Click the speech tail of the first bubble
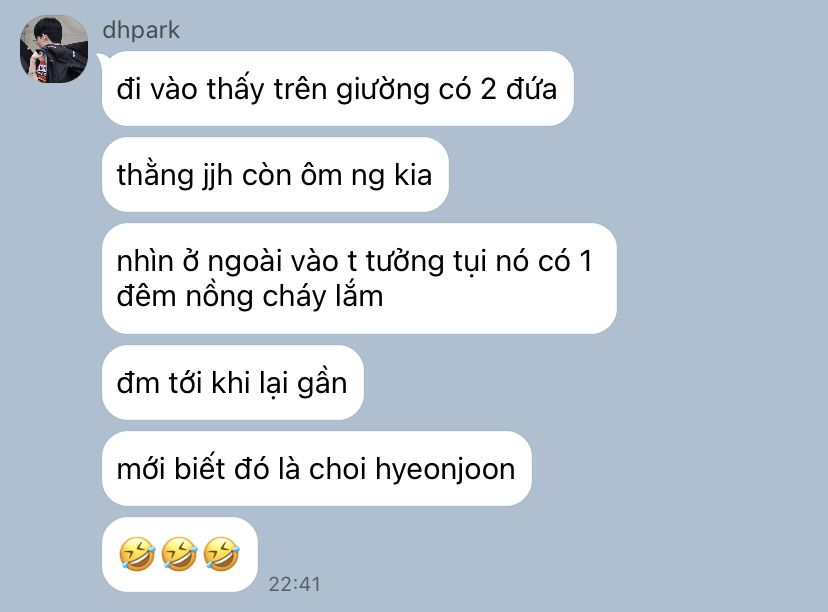Screen dimensions: 828x612 [x=101, y=58]
